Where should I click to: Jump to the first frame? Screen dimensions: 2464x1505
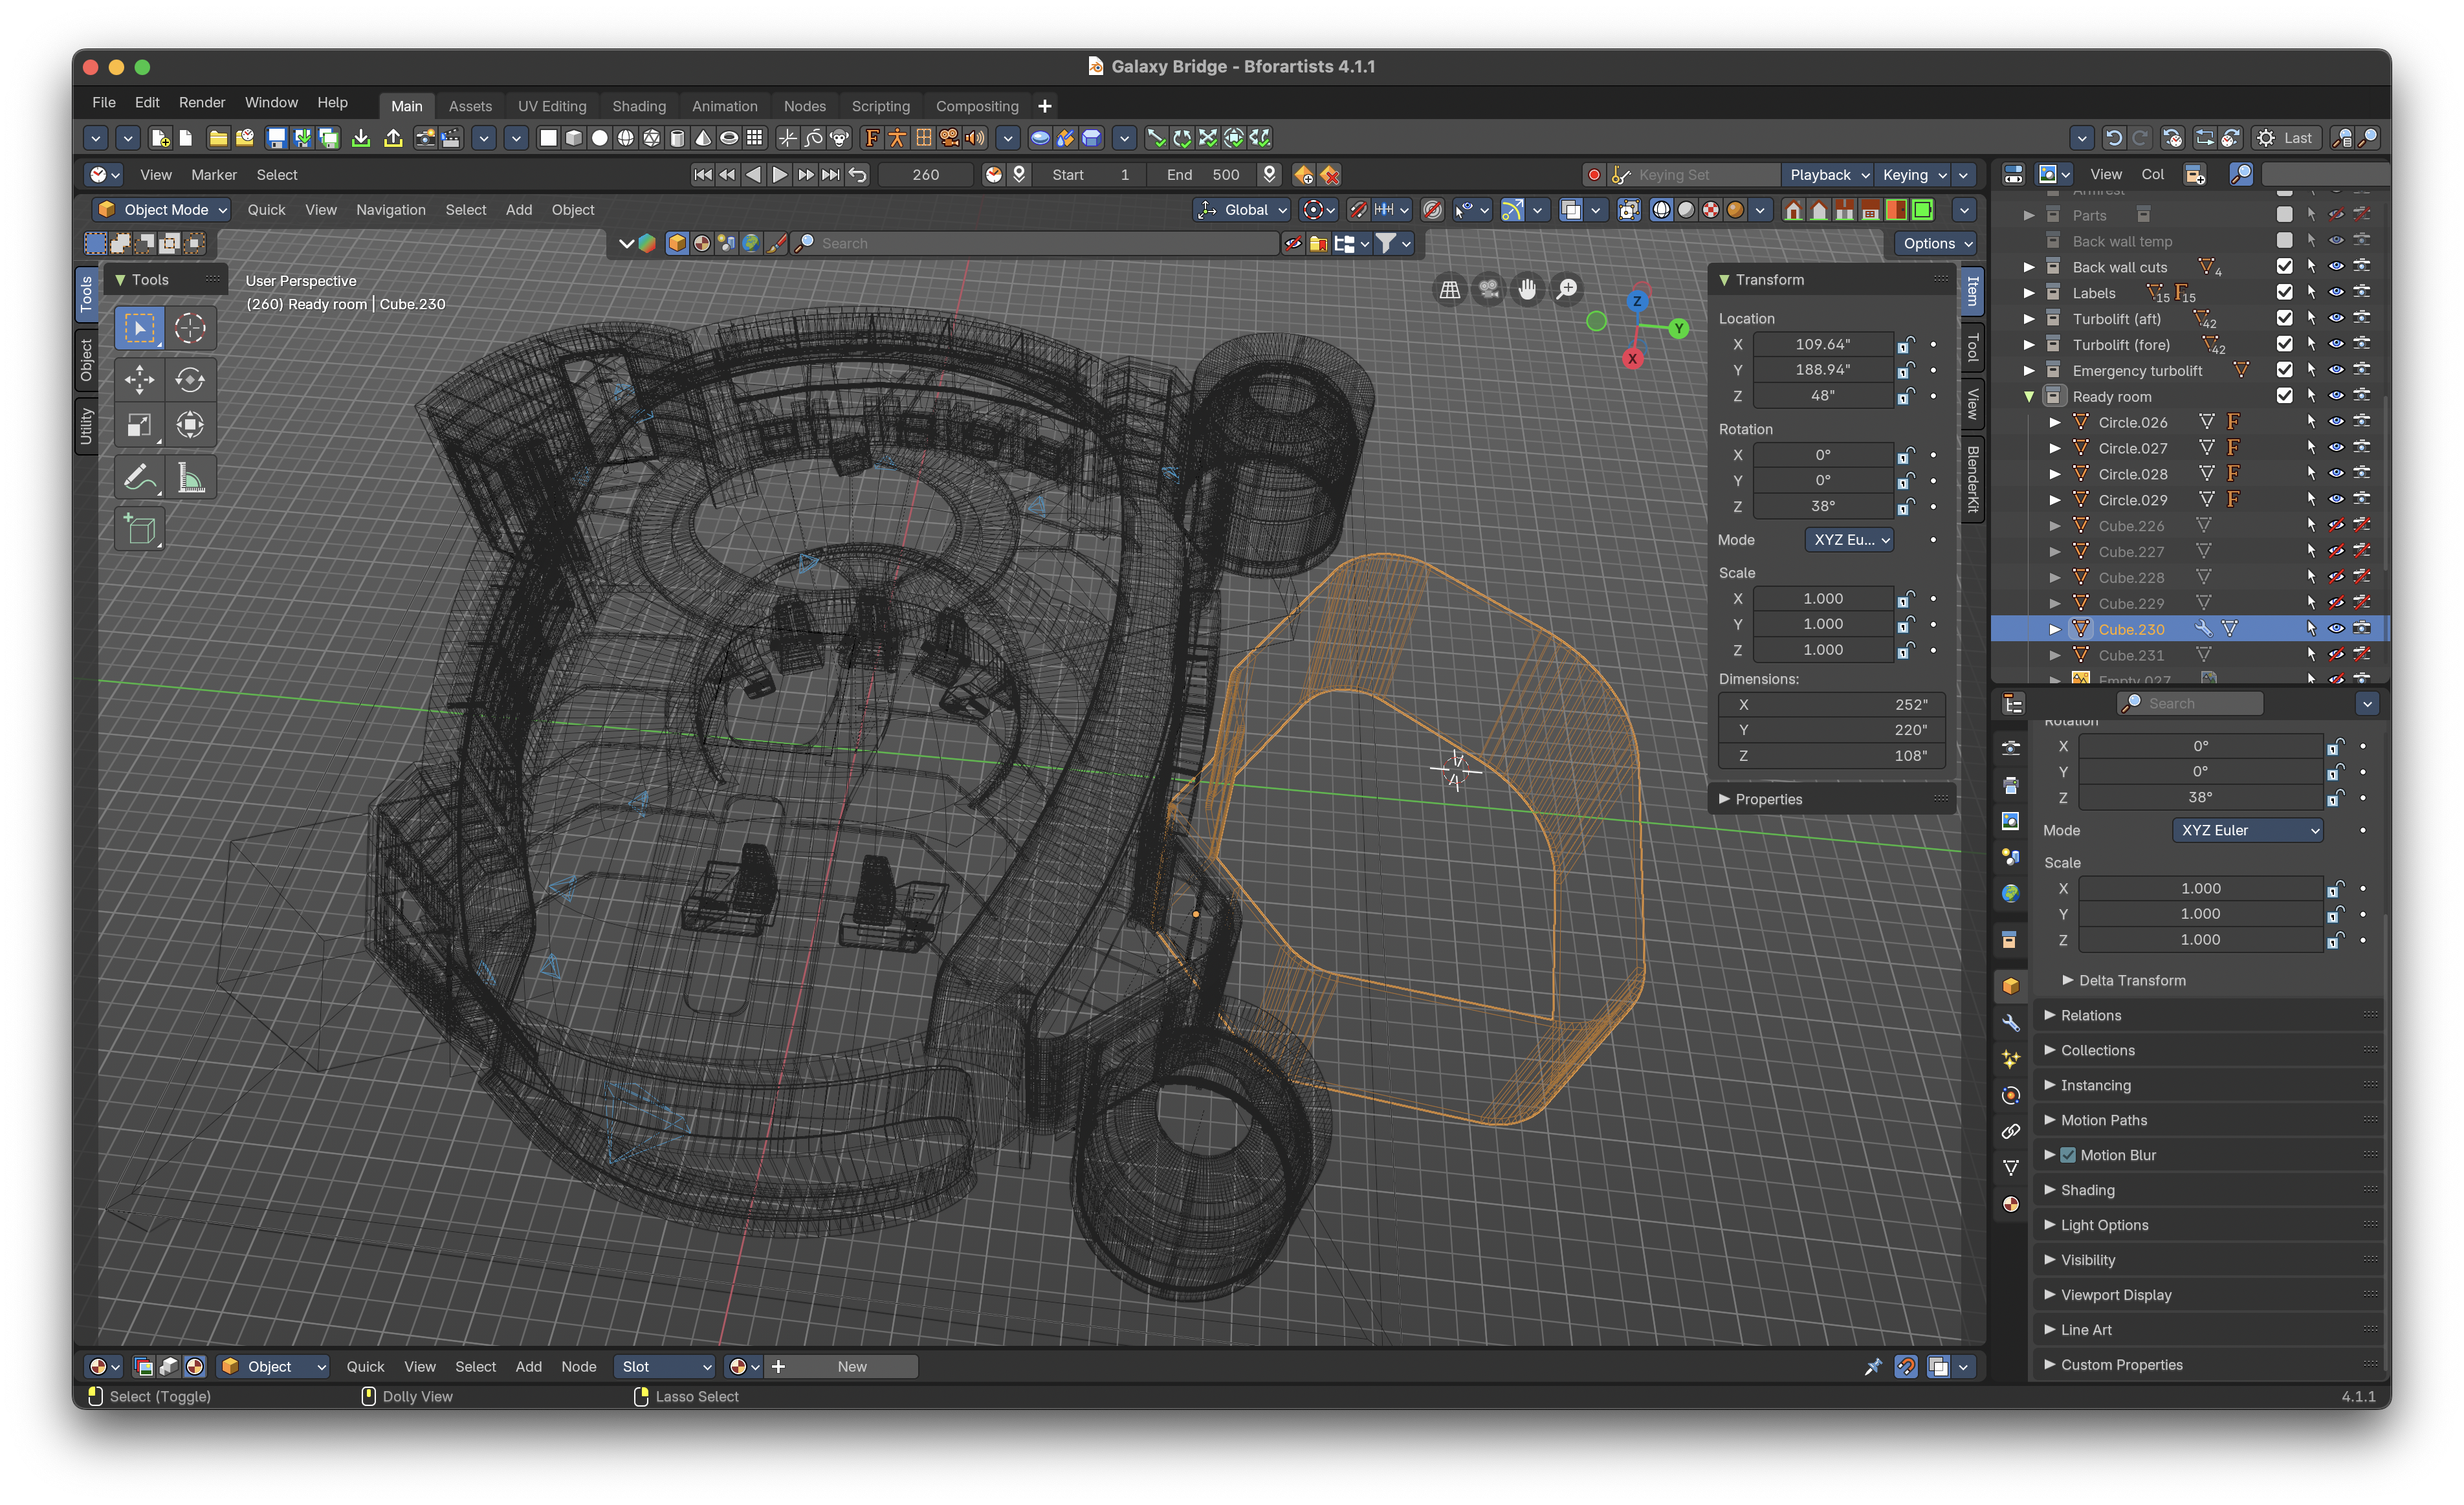tap(703, 174)
